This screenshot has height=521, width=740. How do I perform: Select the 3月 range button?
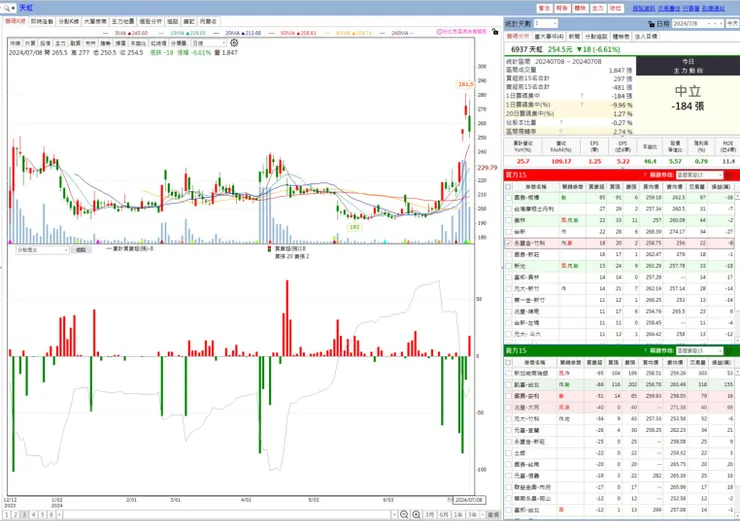point(429,515)
